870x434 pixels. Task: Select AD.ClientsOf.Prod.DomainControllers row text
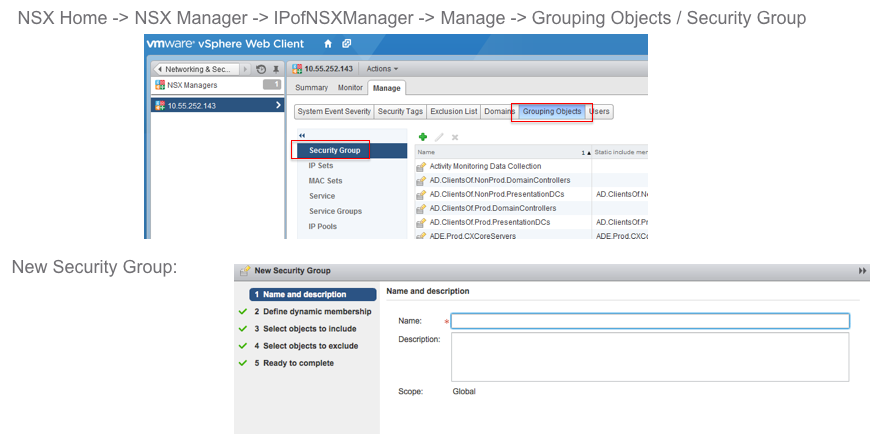click(x=493, y=208)
